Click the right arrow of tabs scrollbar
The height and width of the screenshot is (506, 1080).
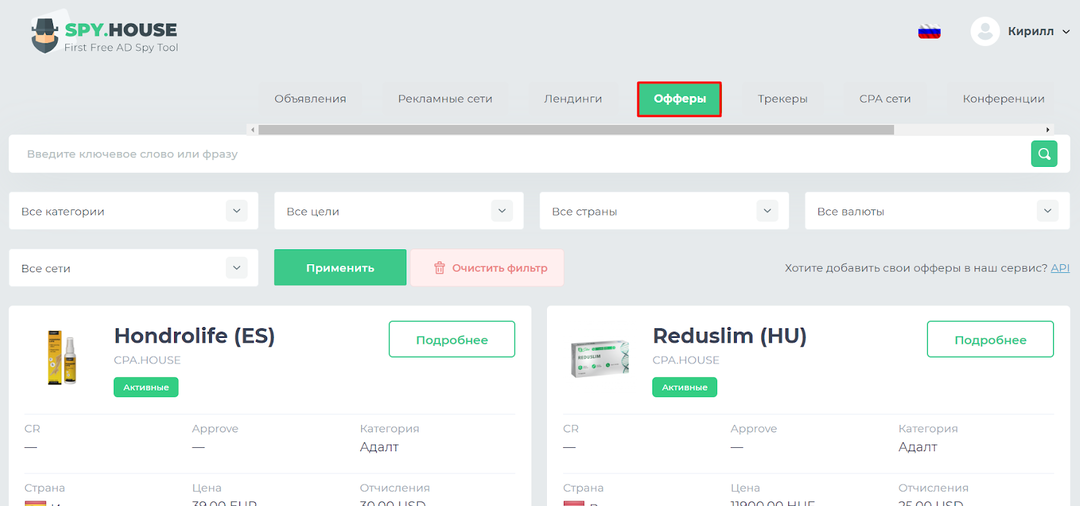pyautogui.click(x=1049, y=130)
